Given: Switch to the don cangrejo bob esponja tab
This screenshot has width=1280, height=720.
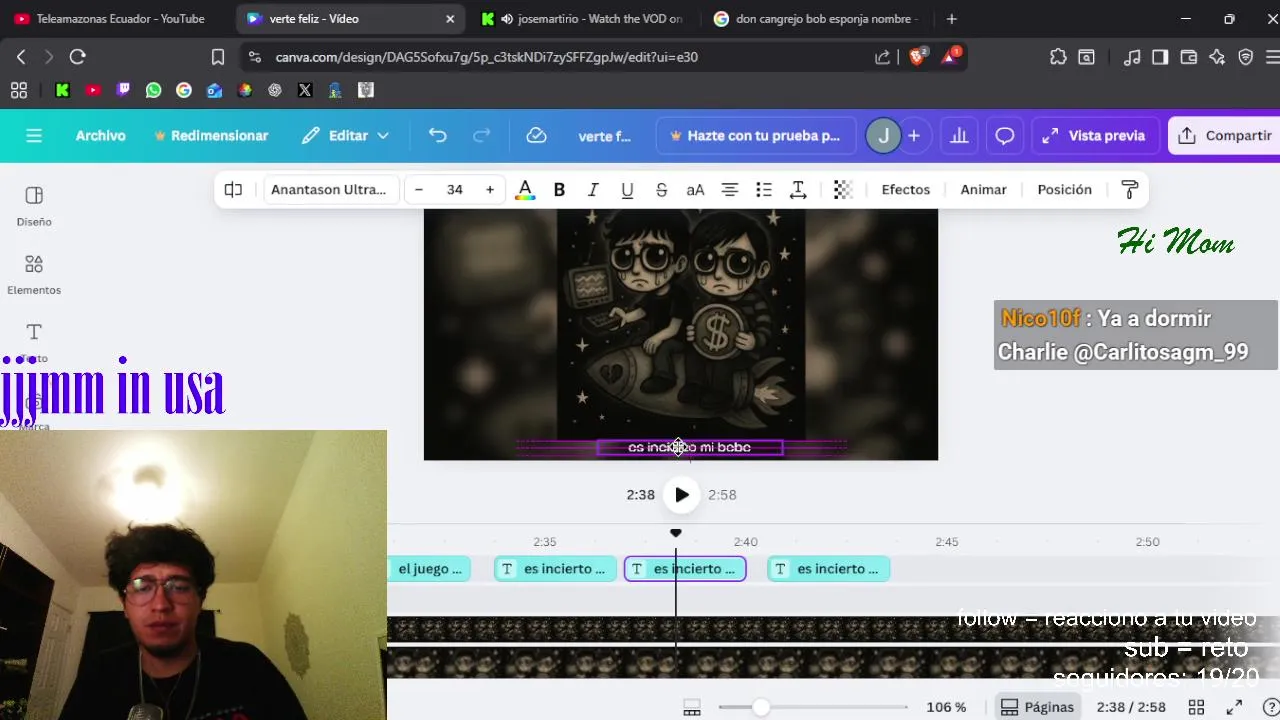Looking at the screenshot, I should 817,19.
